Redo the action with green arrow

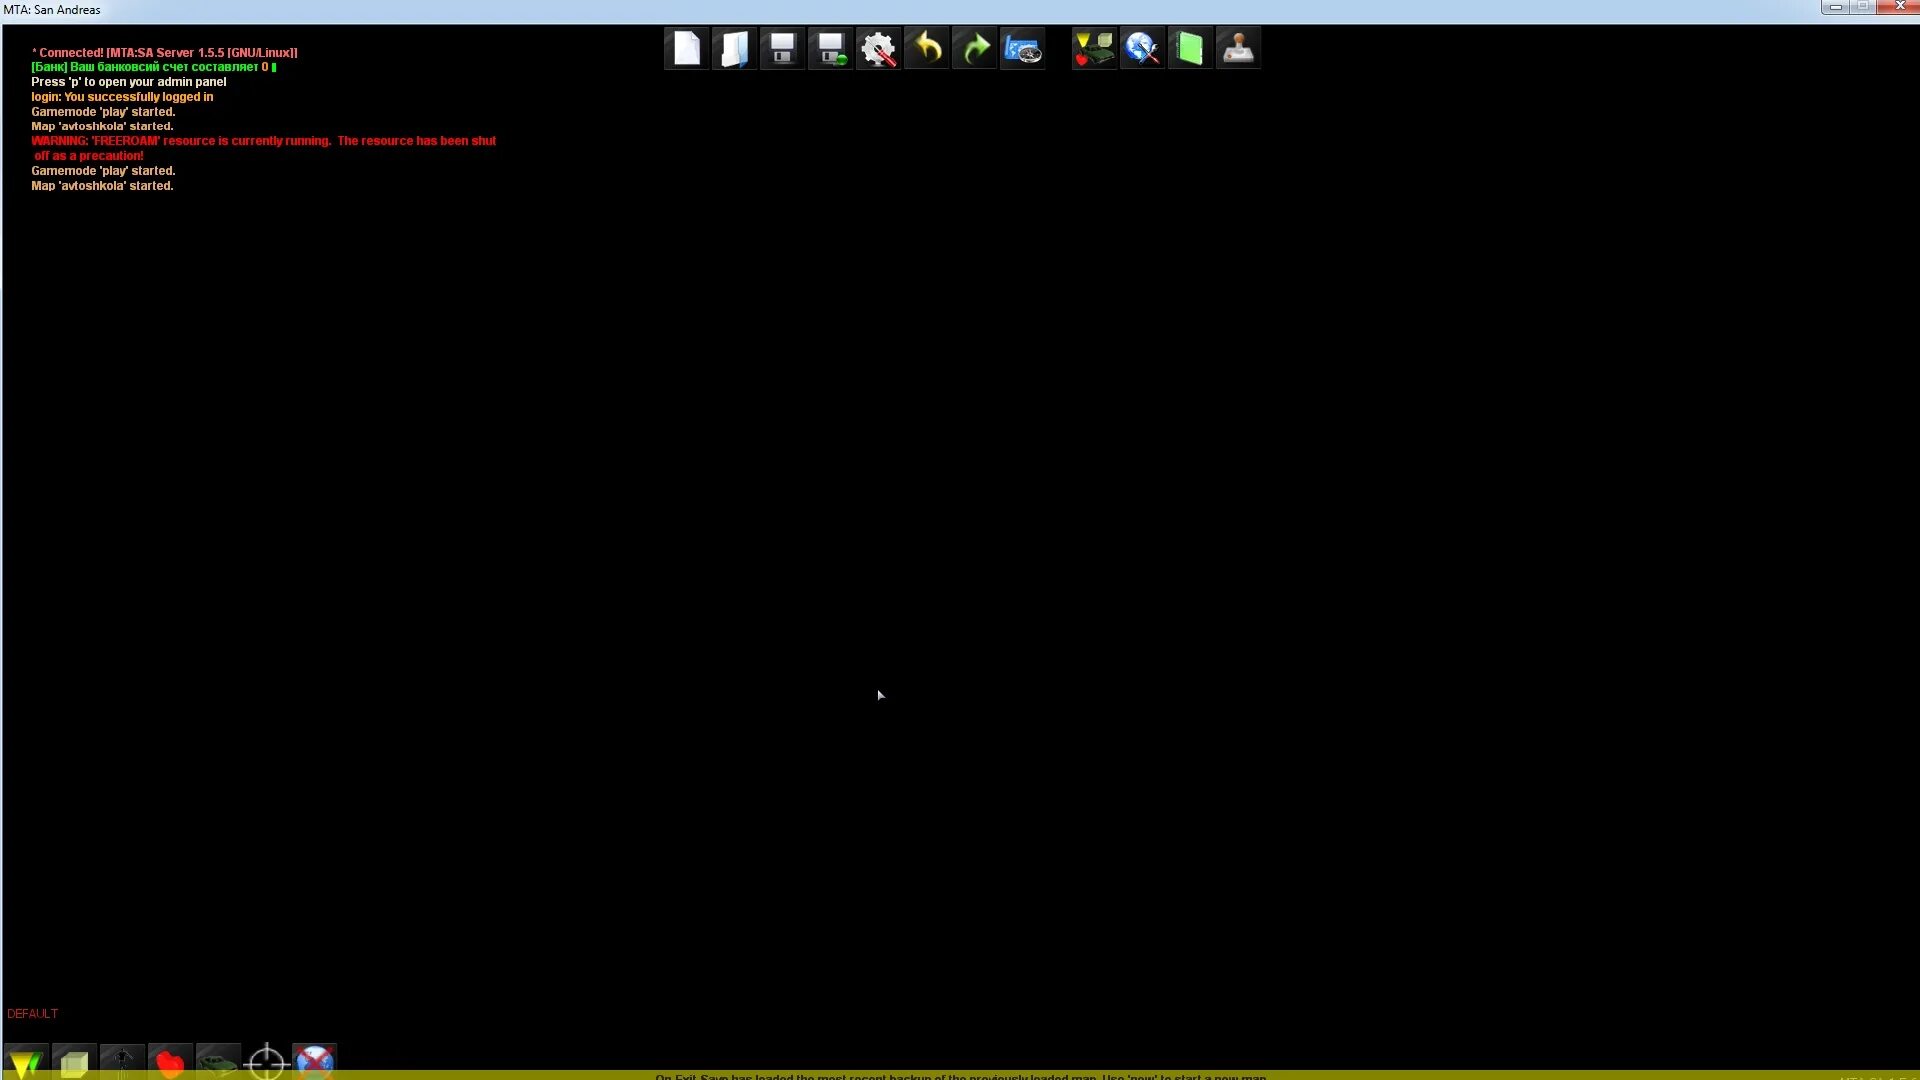[x=975, y=48]
